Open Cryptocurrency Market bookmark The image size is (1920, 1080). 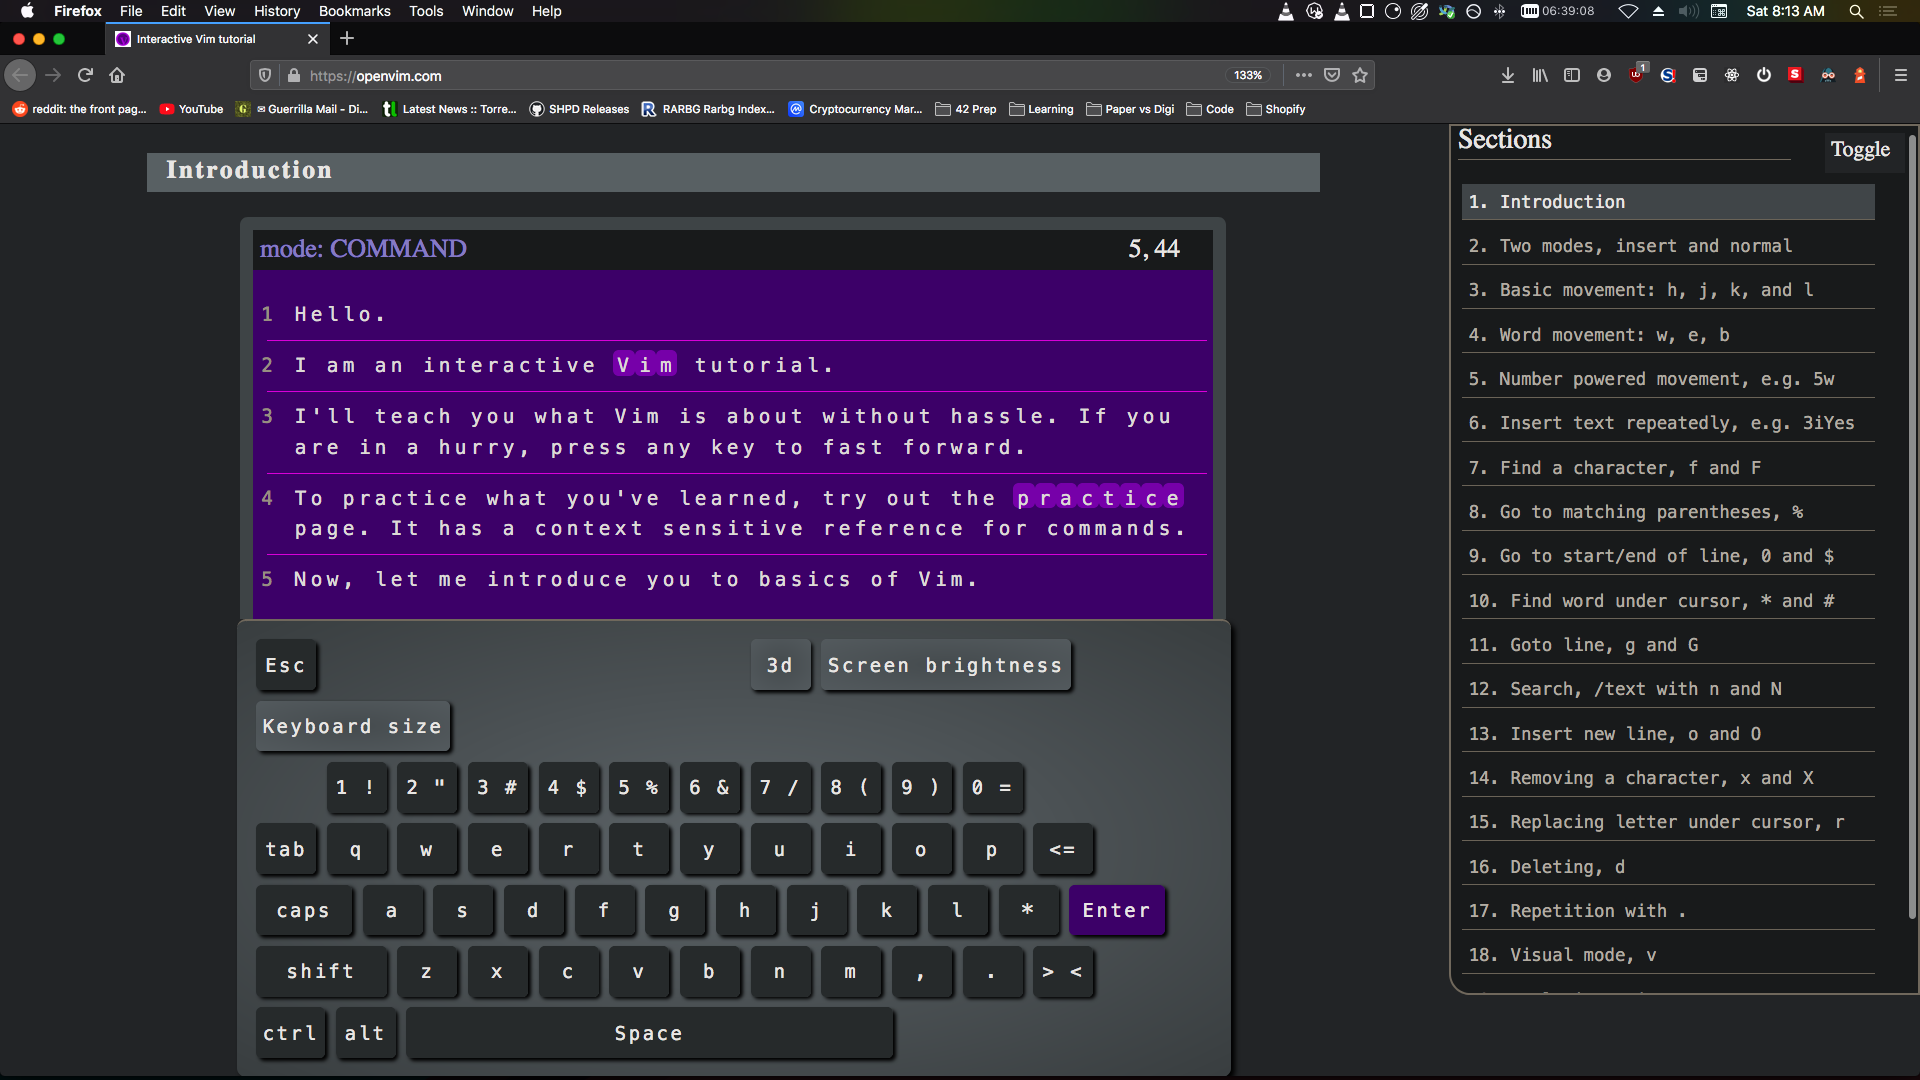856,109
